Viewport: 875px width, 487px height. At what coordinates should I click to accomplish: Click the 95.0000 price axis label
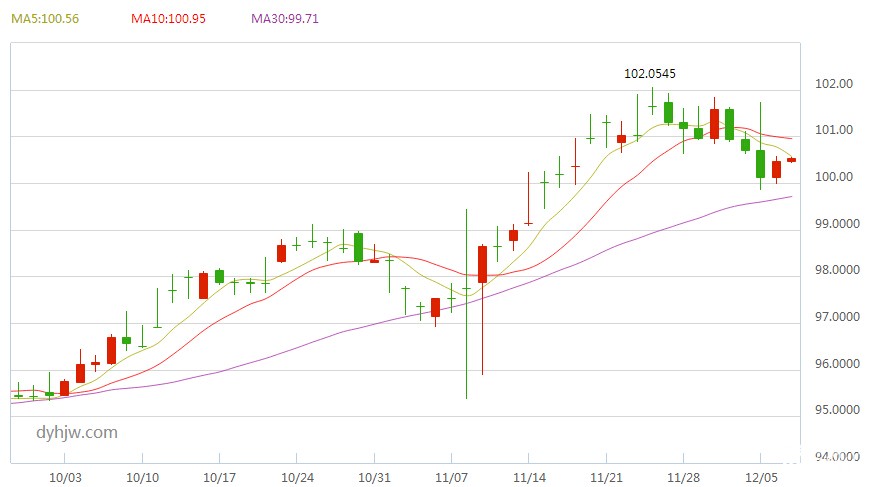tap(838, 410)
